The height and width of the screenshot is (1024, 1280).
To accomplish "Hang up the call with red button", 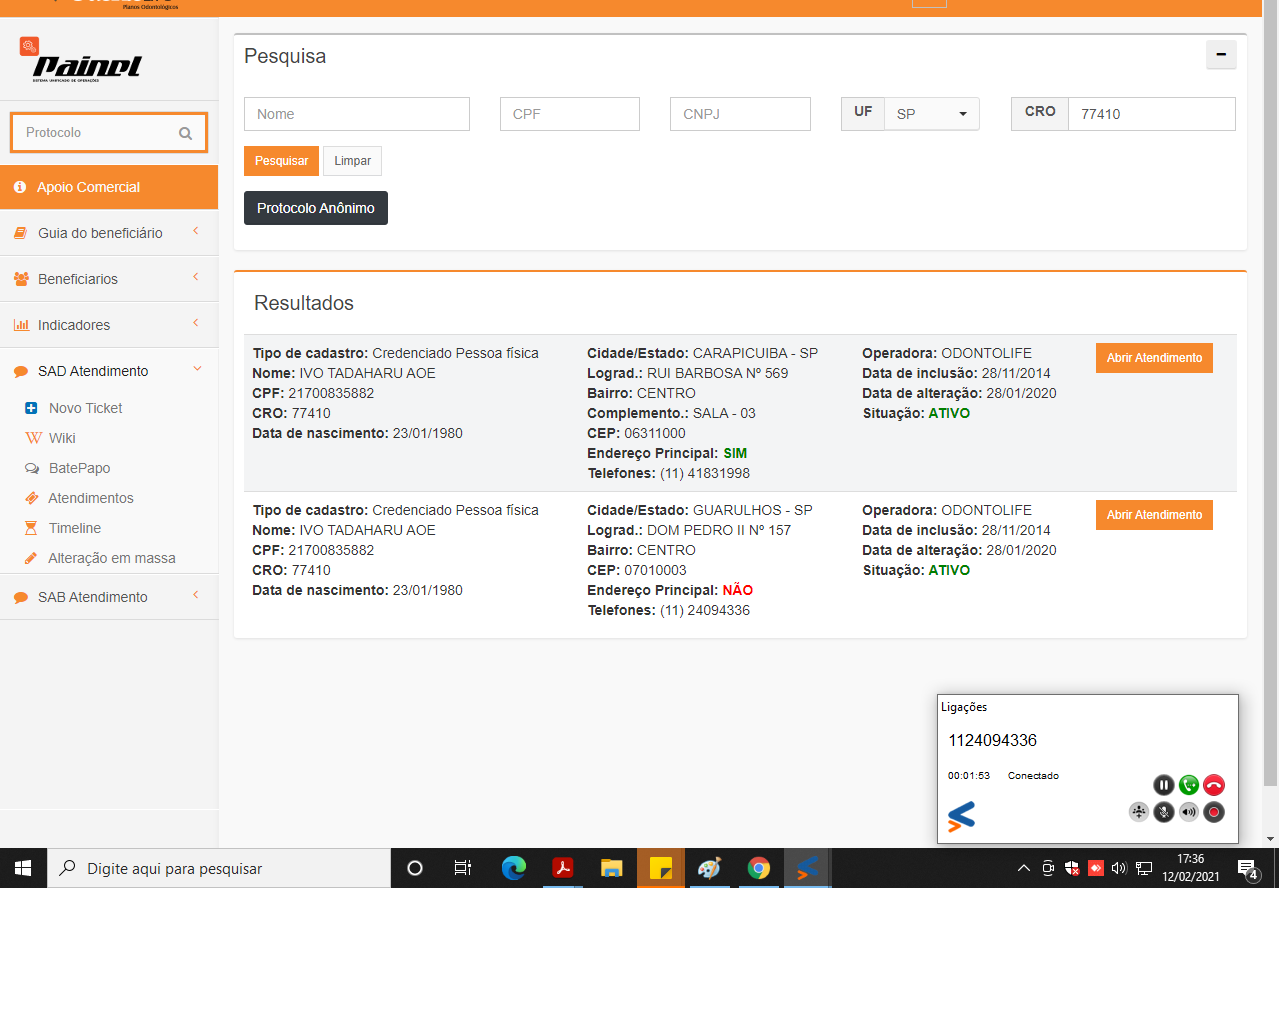I will point(1214,785).
